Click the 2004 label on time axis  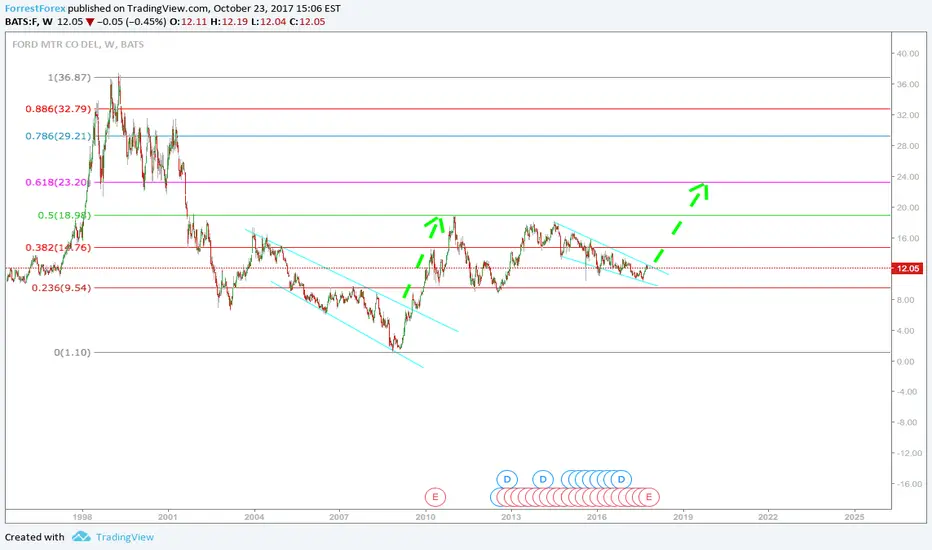click(254, 517)
